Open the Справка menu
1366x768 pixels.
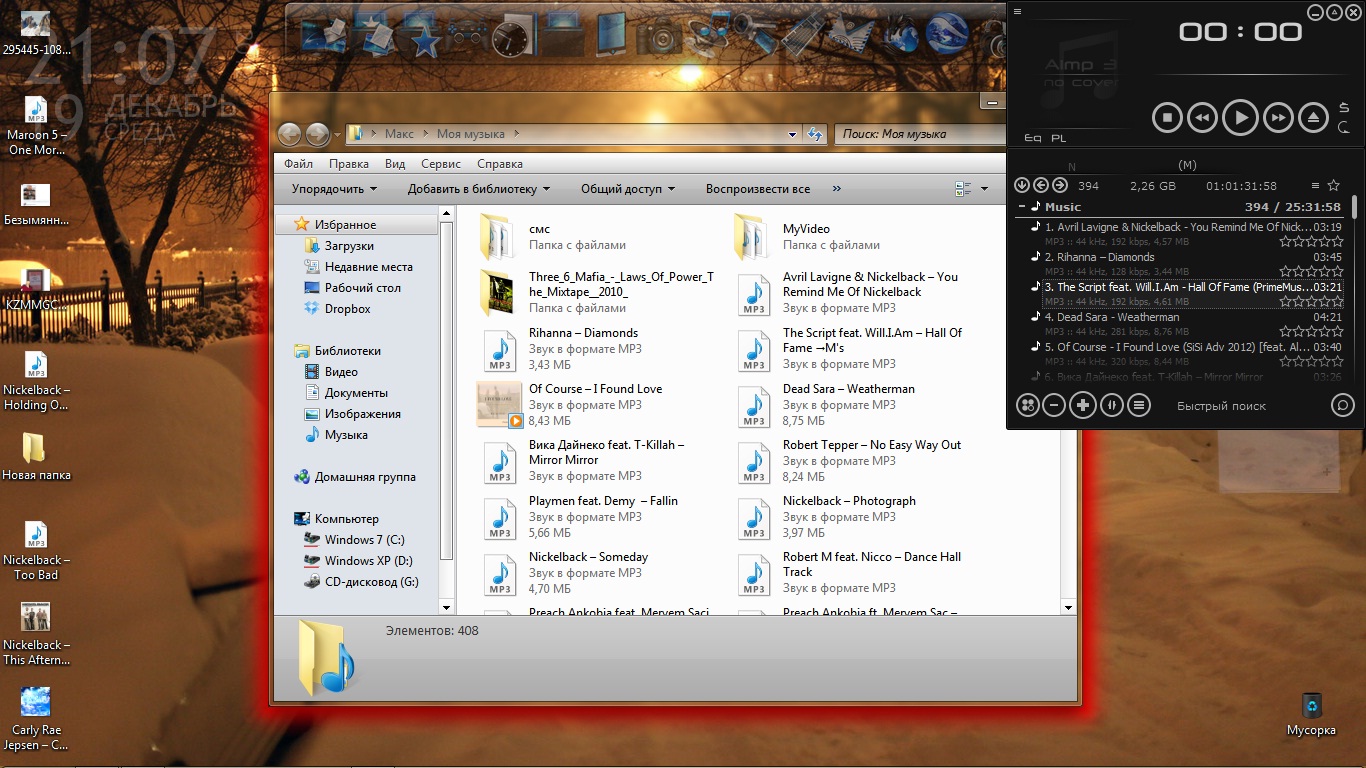pos(500,164)
